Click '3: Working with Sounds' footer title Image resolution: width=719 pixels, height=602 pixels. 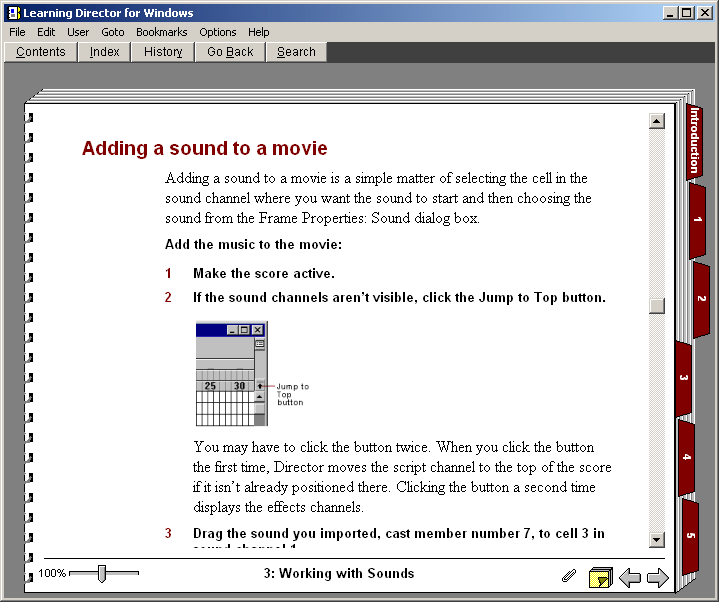[x=339, y=573]
